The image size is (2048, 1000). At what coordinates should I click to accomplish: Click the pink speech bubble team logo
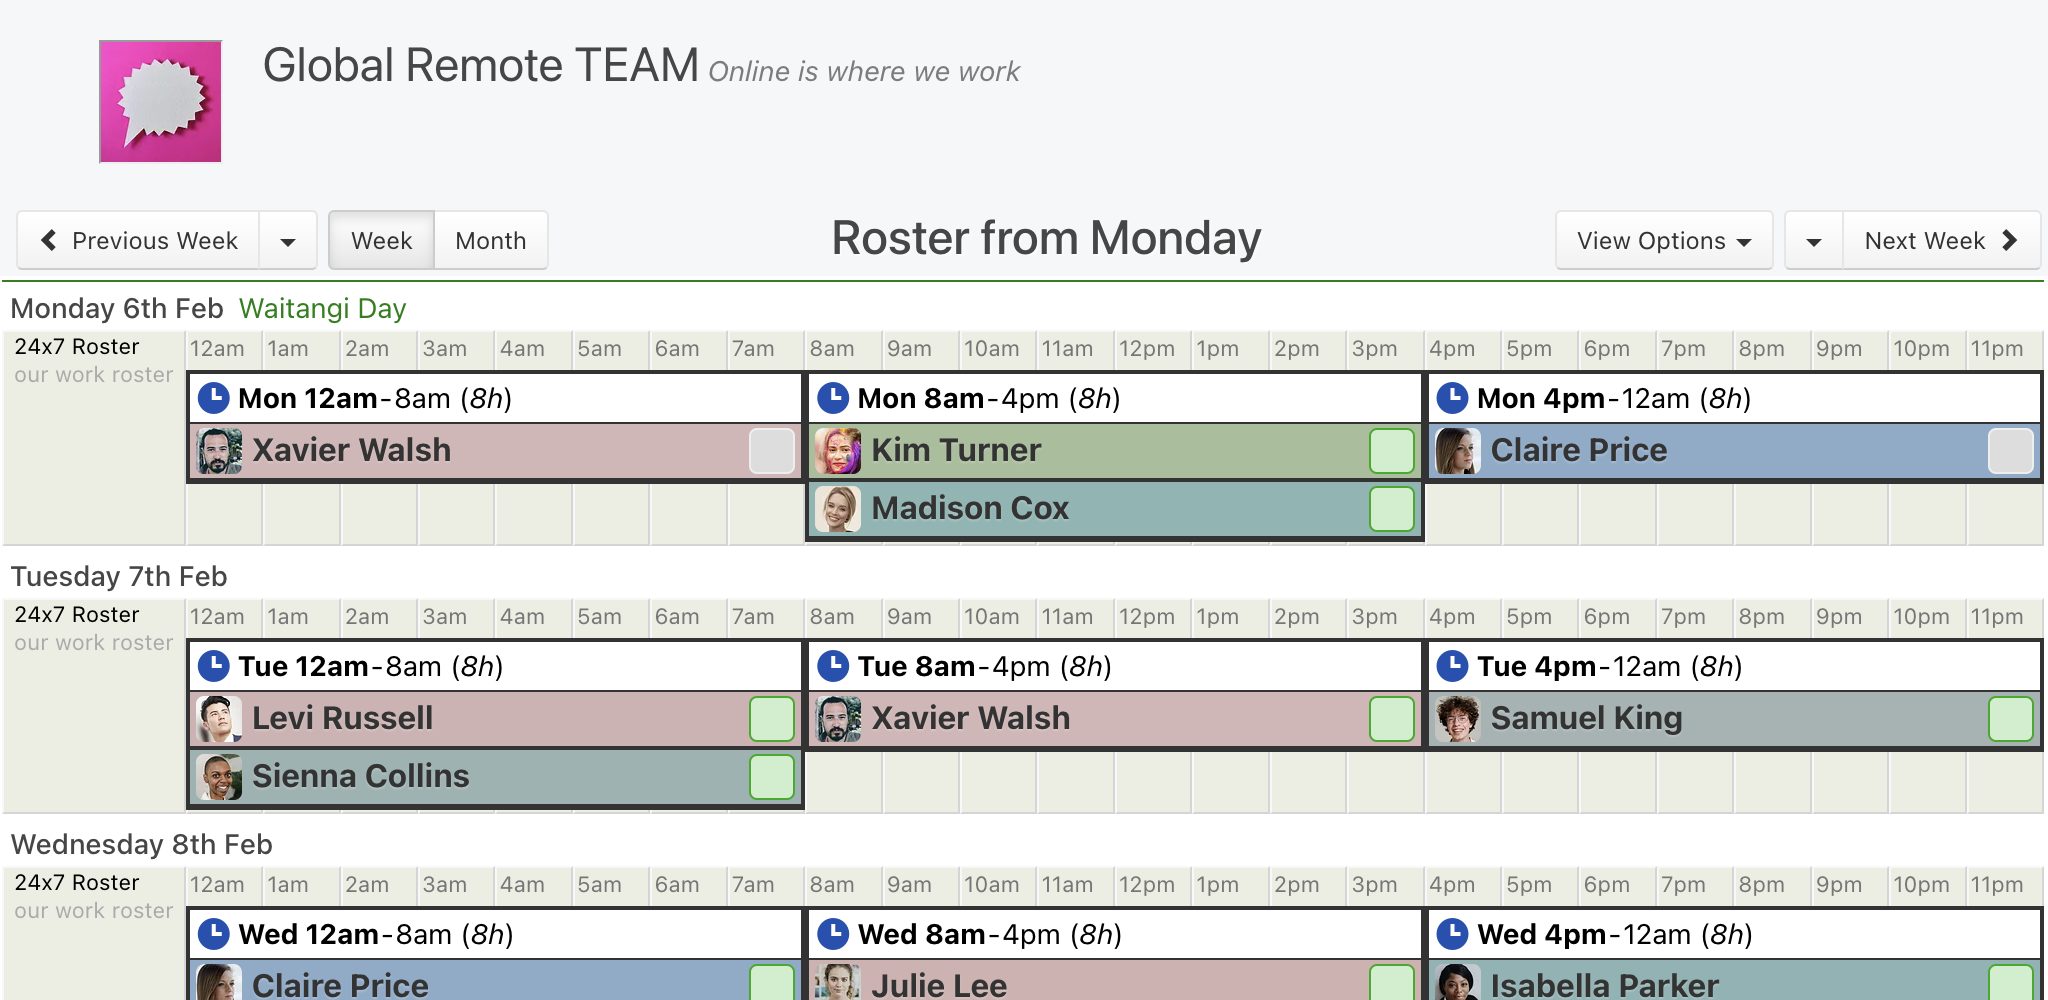tap(160, 101)
